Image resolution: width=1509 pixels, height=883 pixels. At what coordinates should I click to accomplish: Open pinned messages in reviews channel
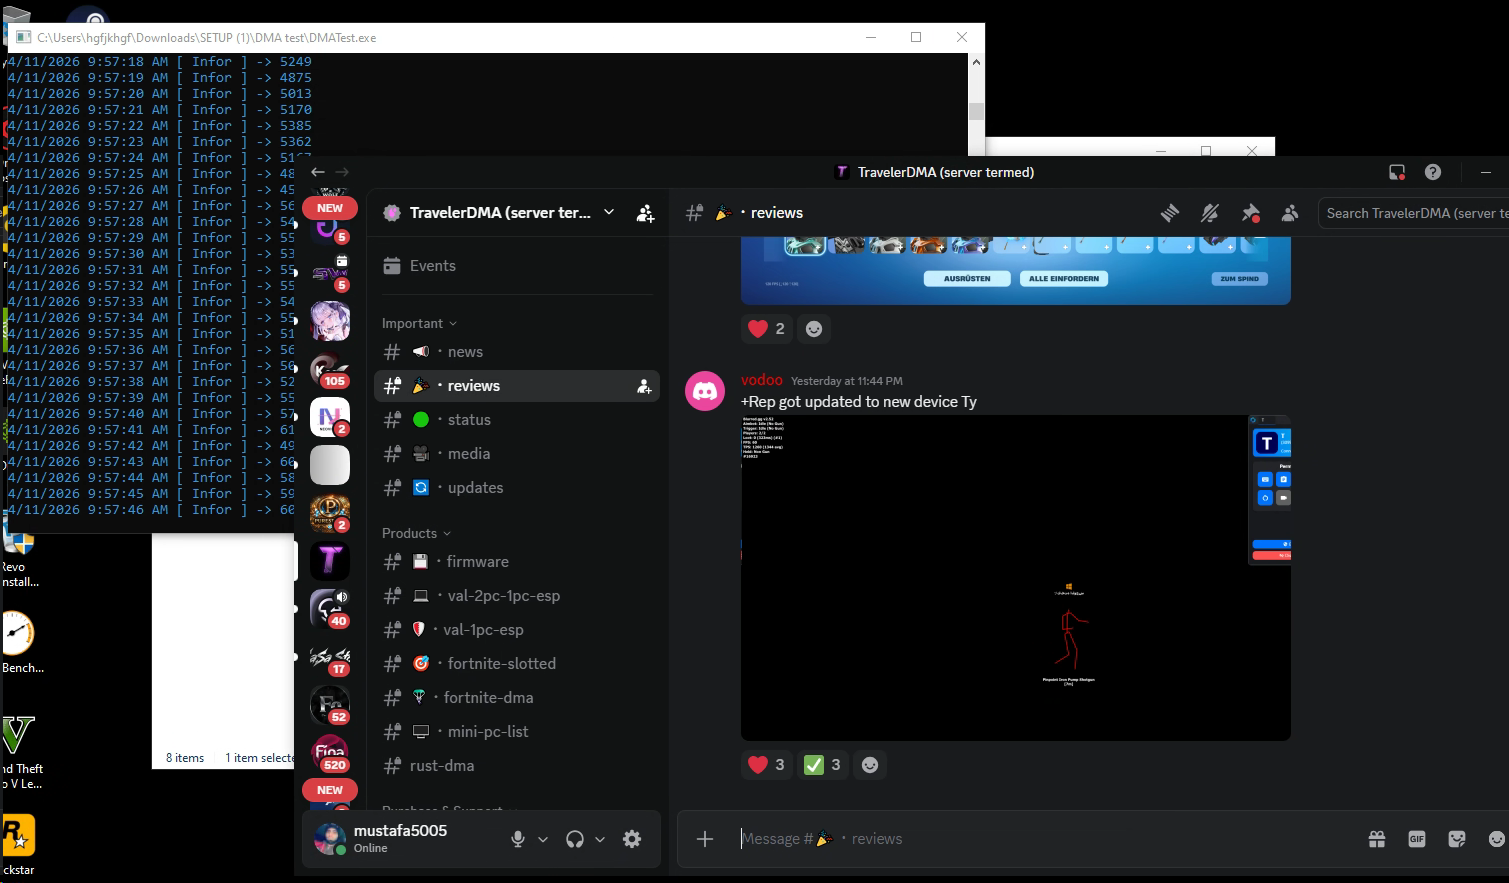pos(1250,213)
